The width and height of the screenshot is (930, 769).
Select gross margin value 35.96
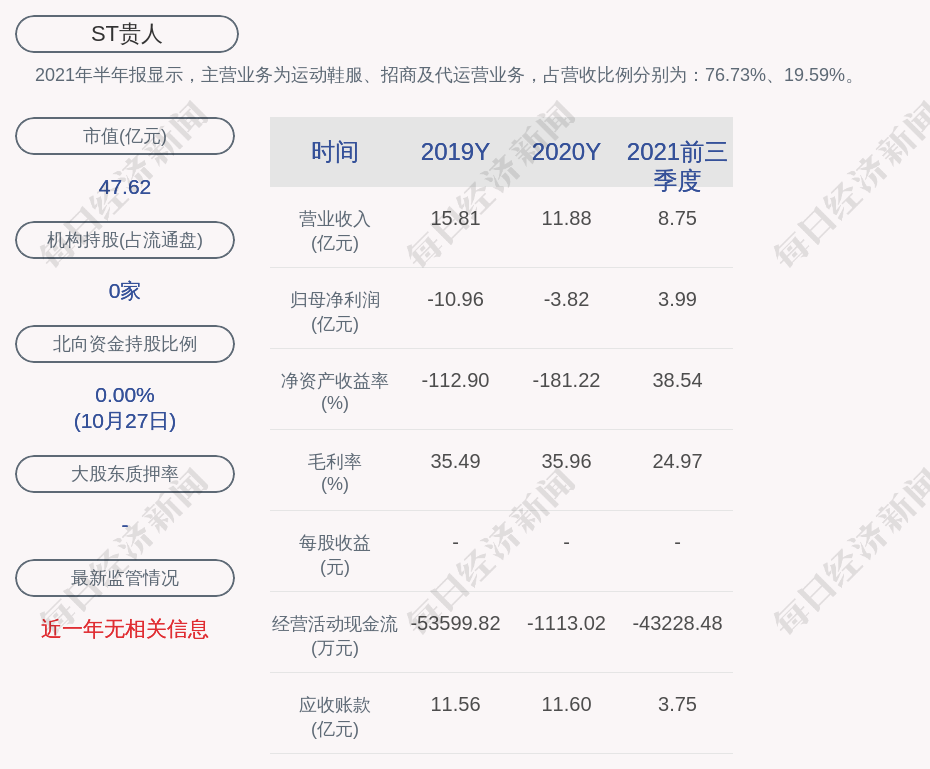(x=566, y=461)
